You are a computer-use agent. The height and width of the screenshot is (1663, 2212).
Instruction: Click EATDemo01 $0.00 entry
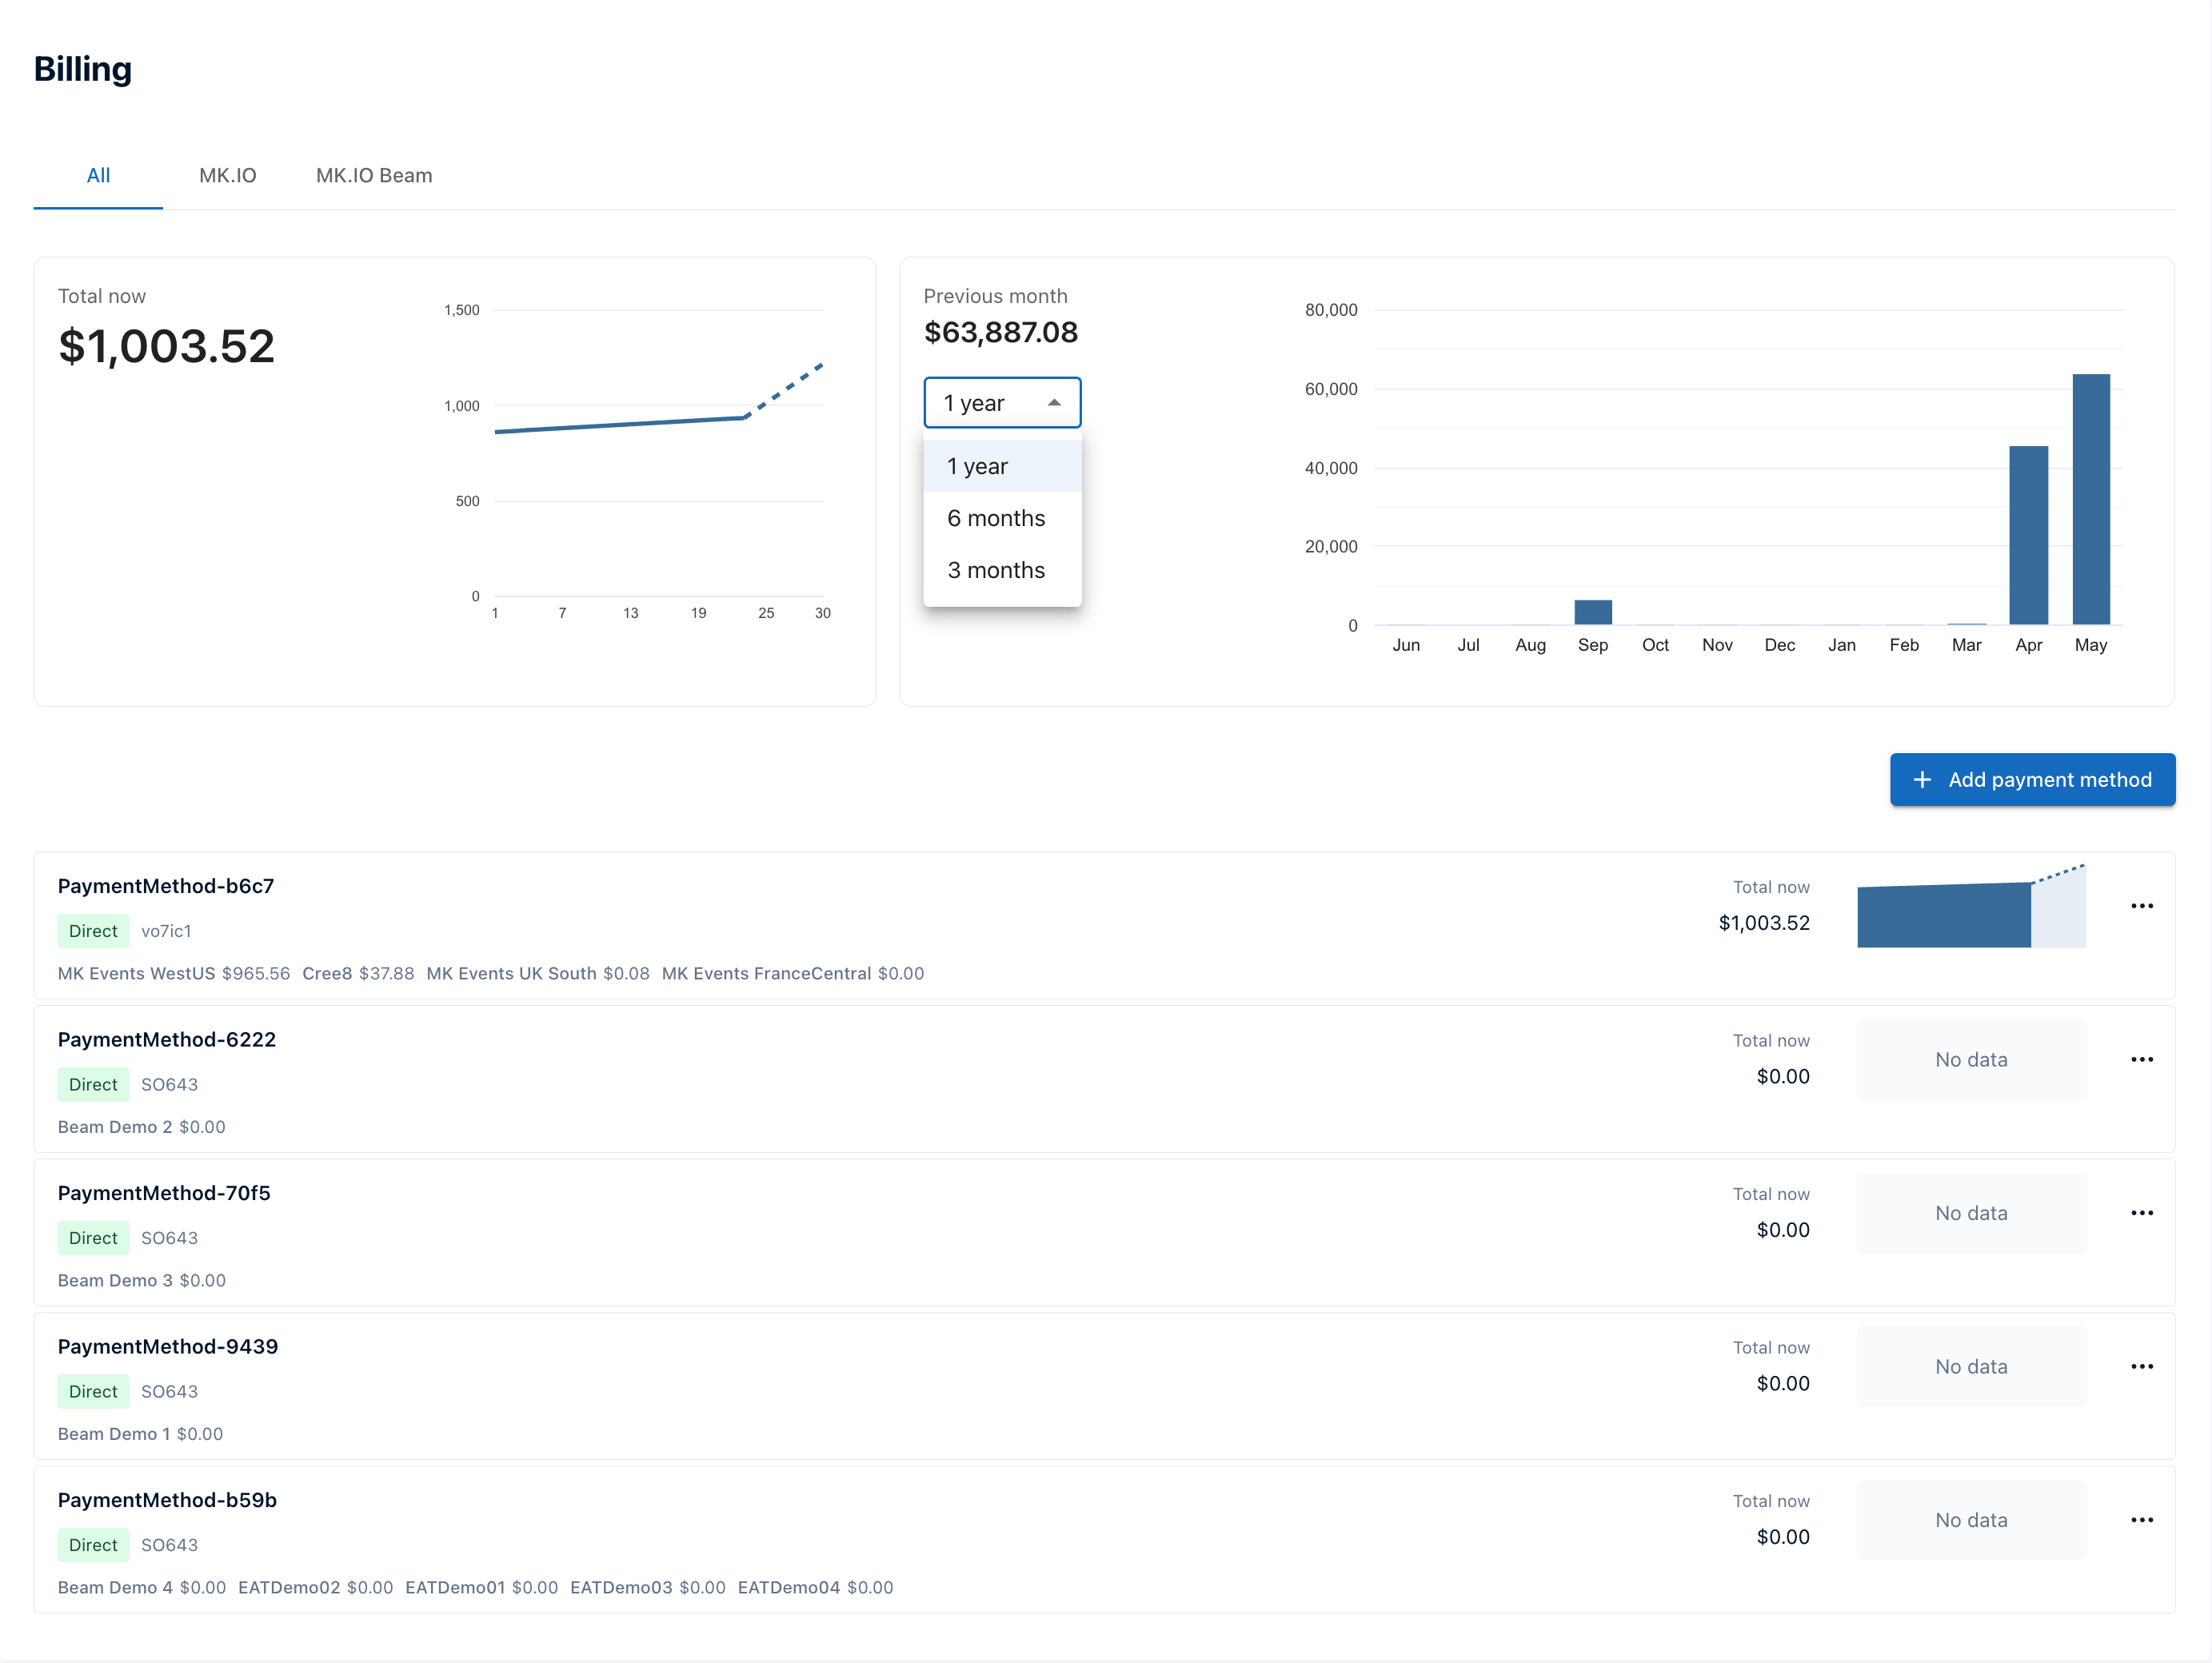(x=482, y=1587)
